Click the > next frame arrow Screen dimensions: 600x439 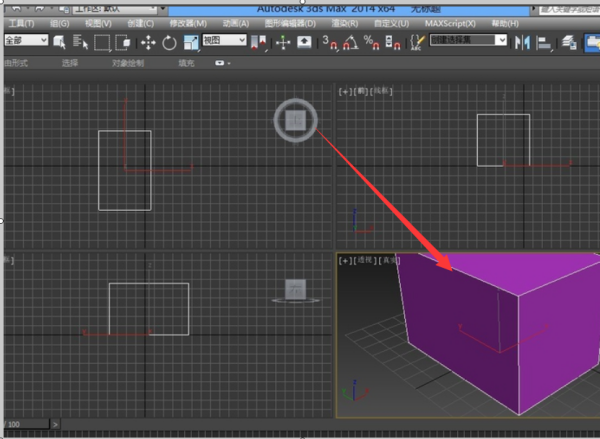55,424
